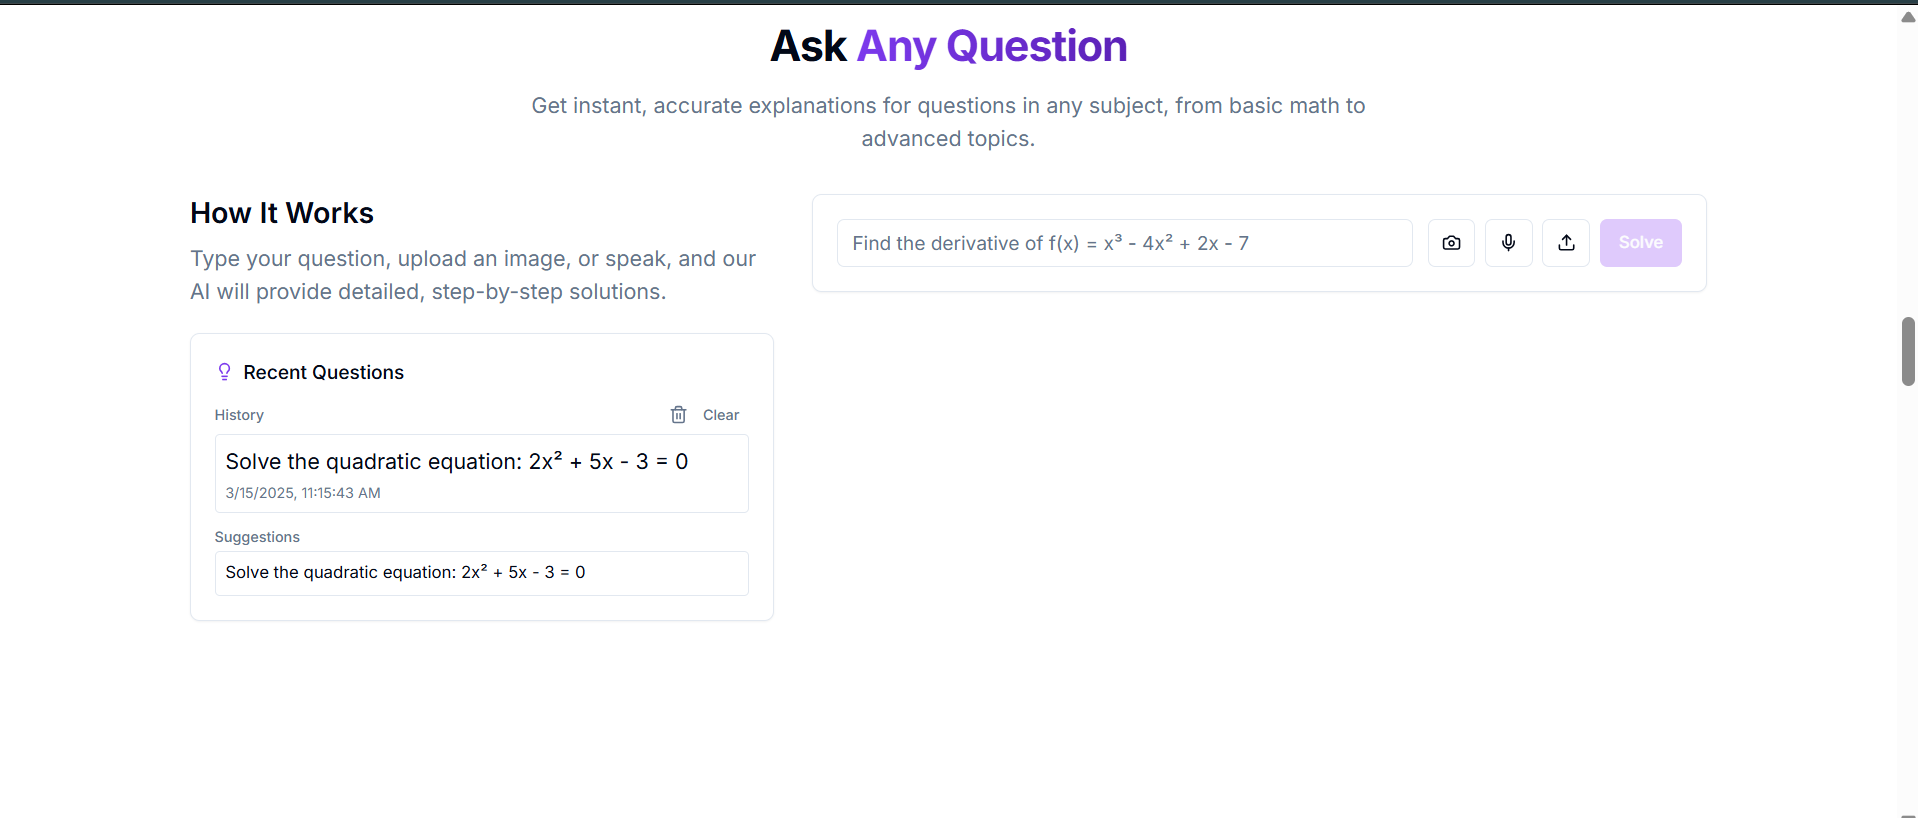Clear the question history
1918x818 pixels.
(705, 415)
